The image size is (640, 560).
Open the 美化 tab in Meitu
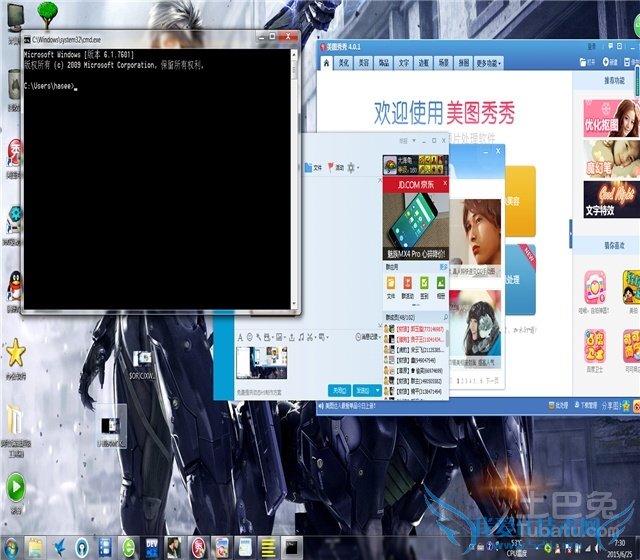tap(343, 62)
